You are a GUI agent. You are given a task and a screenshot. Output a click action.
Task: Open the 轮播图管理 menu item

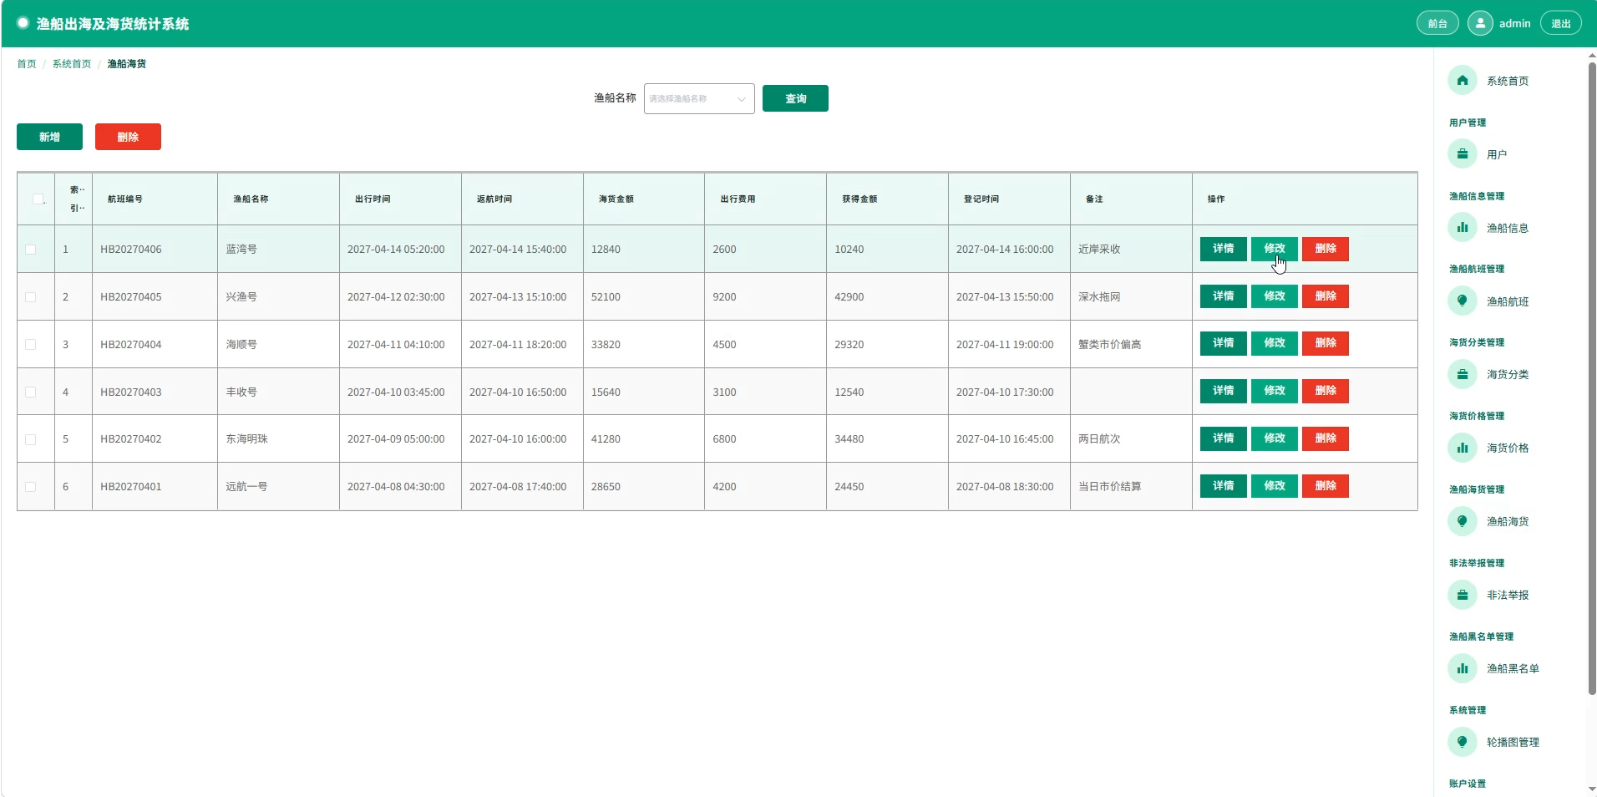1512,742
